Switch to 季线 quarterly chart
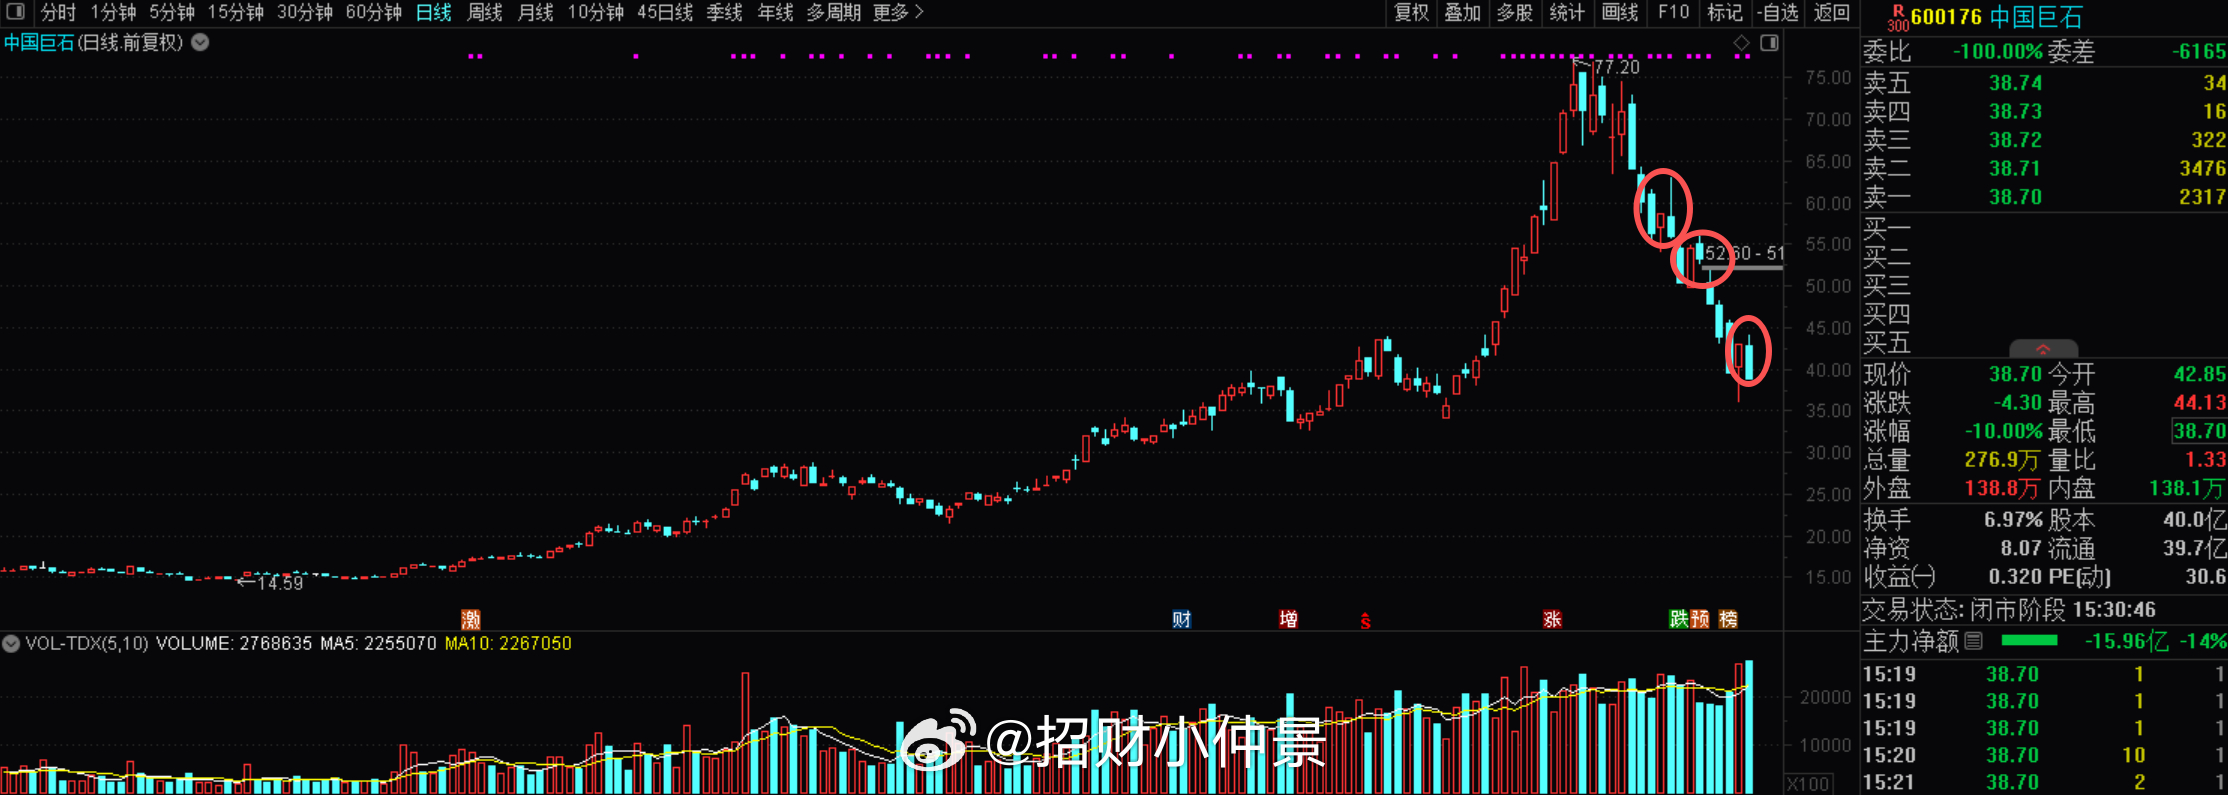 pos(725,13)
